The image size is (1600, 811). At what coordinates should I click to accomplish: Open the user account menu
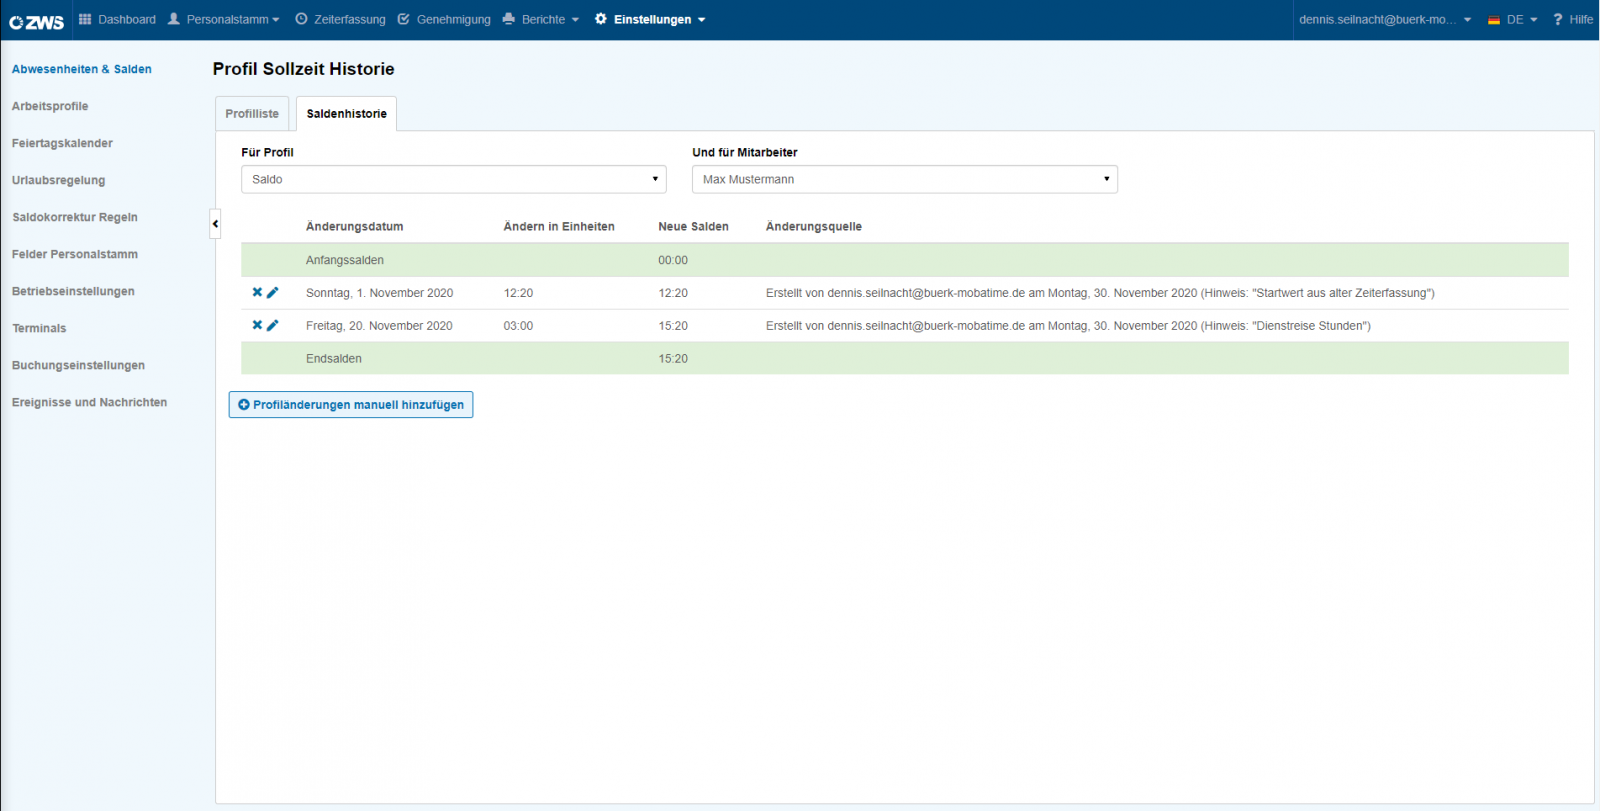click(1385, 19)
